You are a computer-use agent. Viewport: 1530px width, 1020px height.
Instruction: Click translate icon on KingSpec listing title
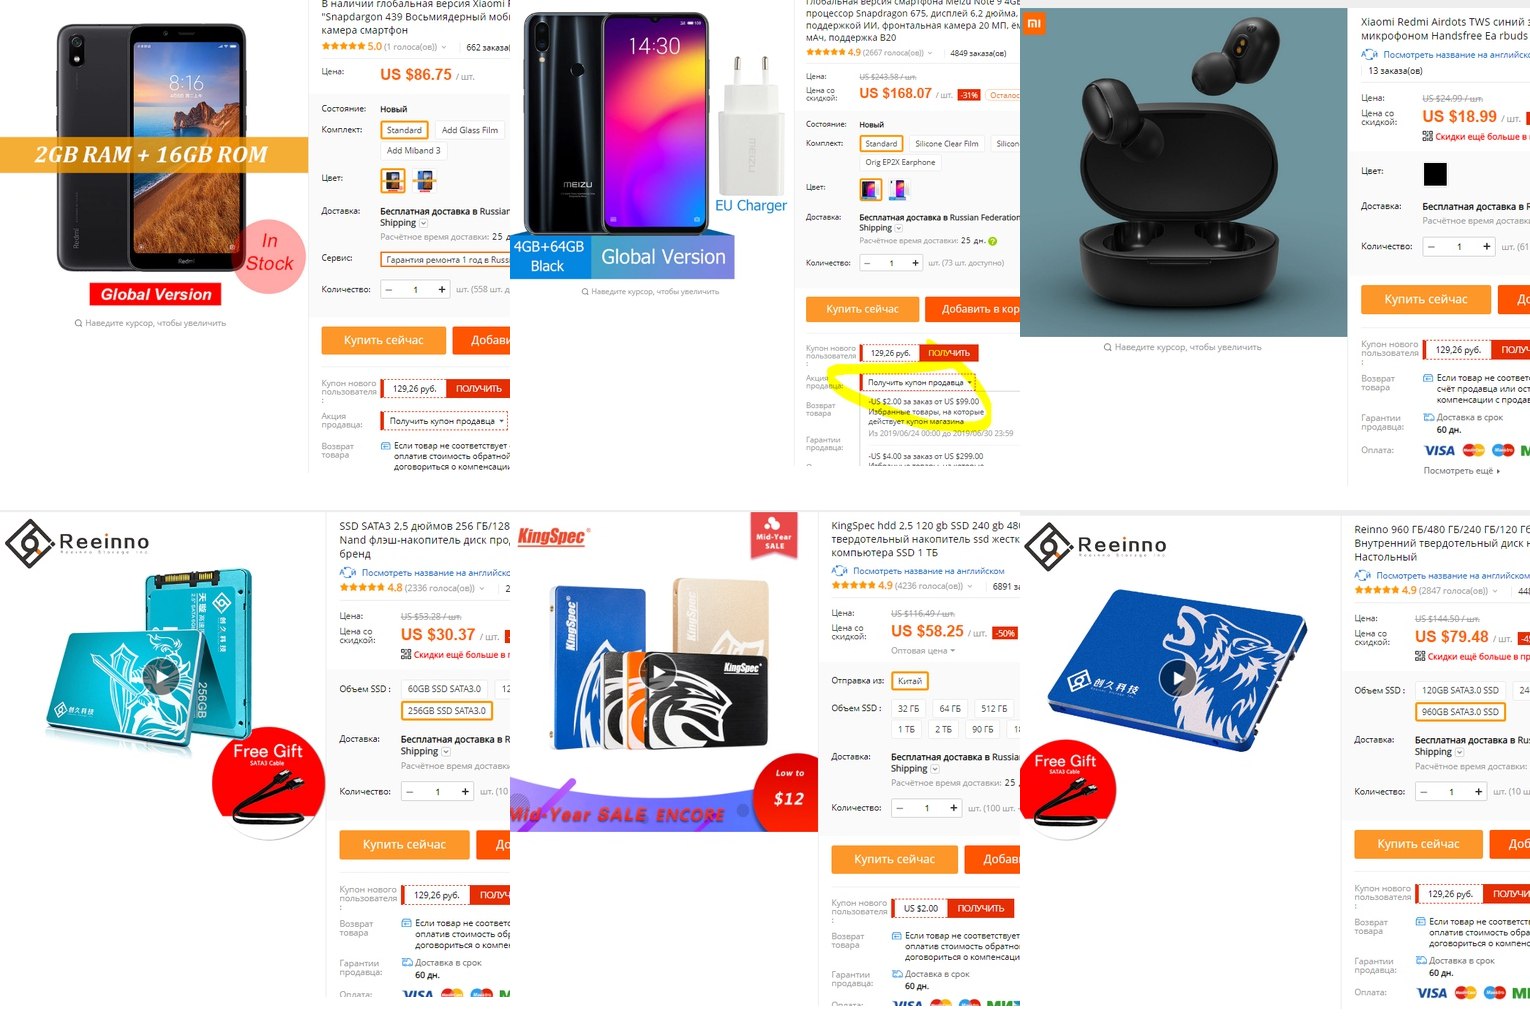(839, 571)
